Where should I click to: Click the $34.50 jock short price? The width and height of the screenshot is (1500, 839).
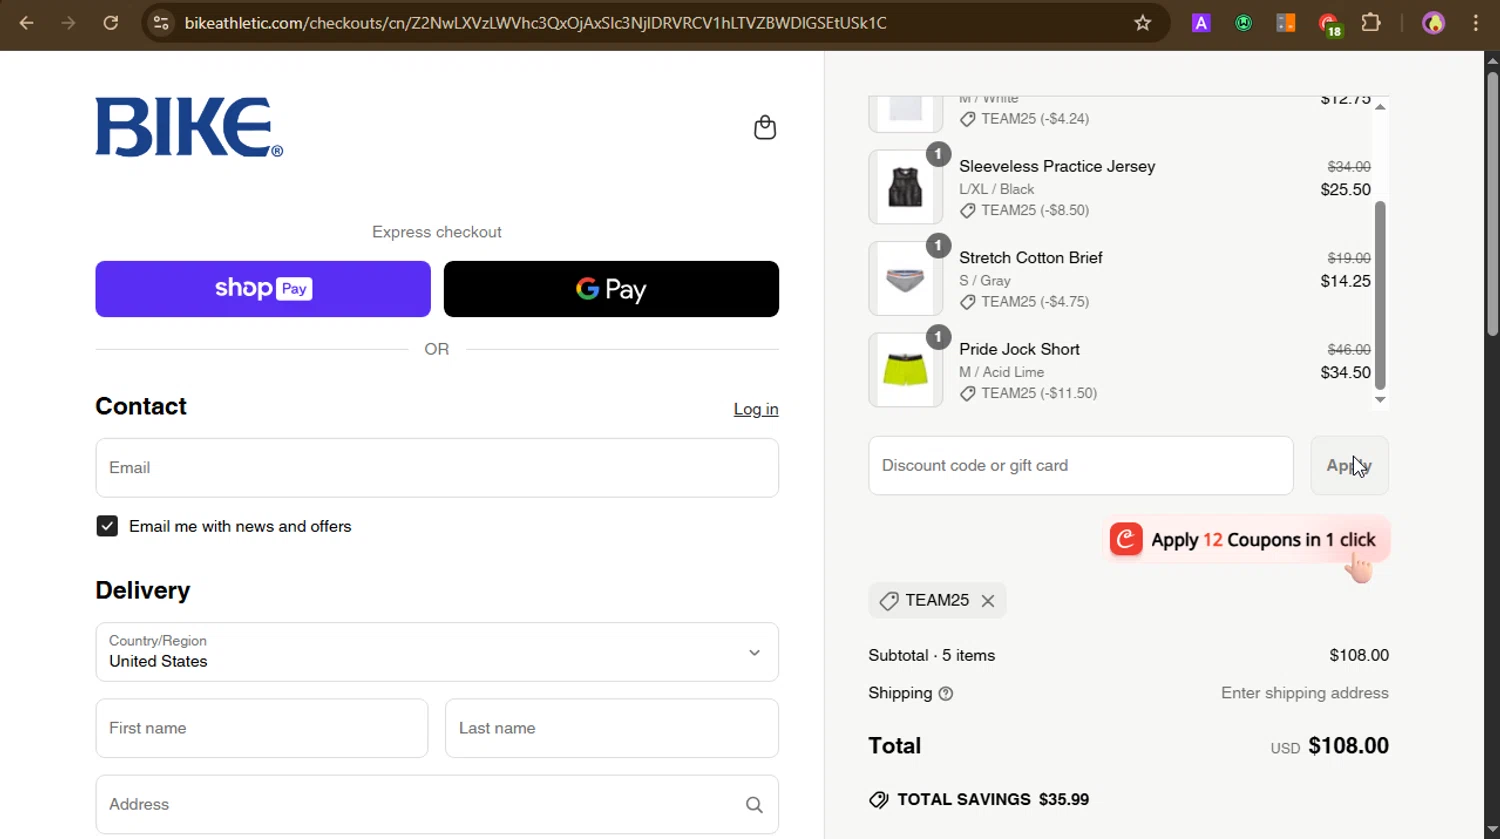(1346, 373)
